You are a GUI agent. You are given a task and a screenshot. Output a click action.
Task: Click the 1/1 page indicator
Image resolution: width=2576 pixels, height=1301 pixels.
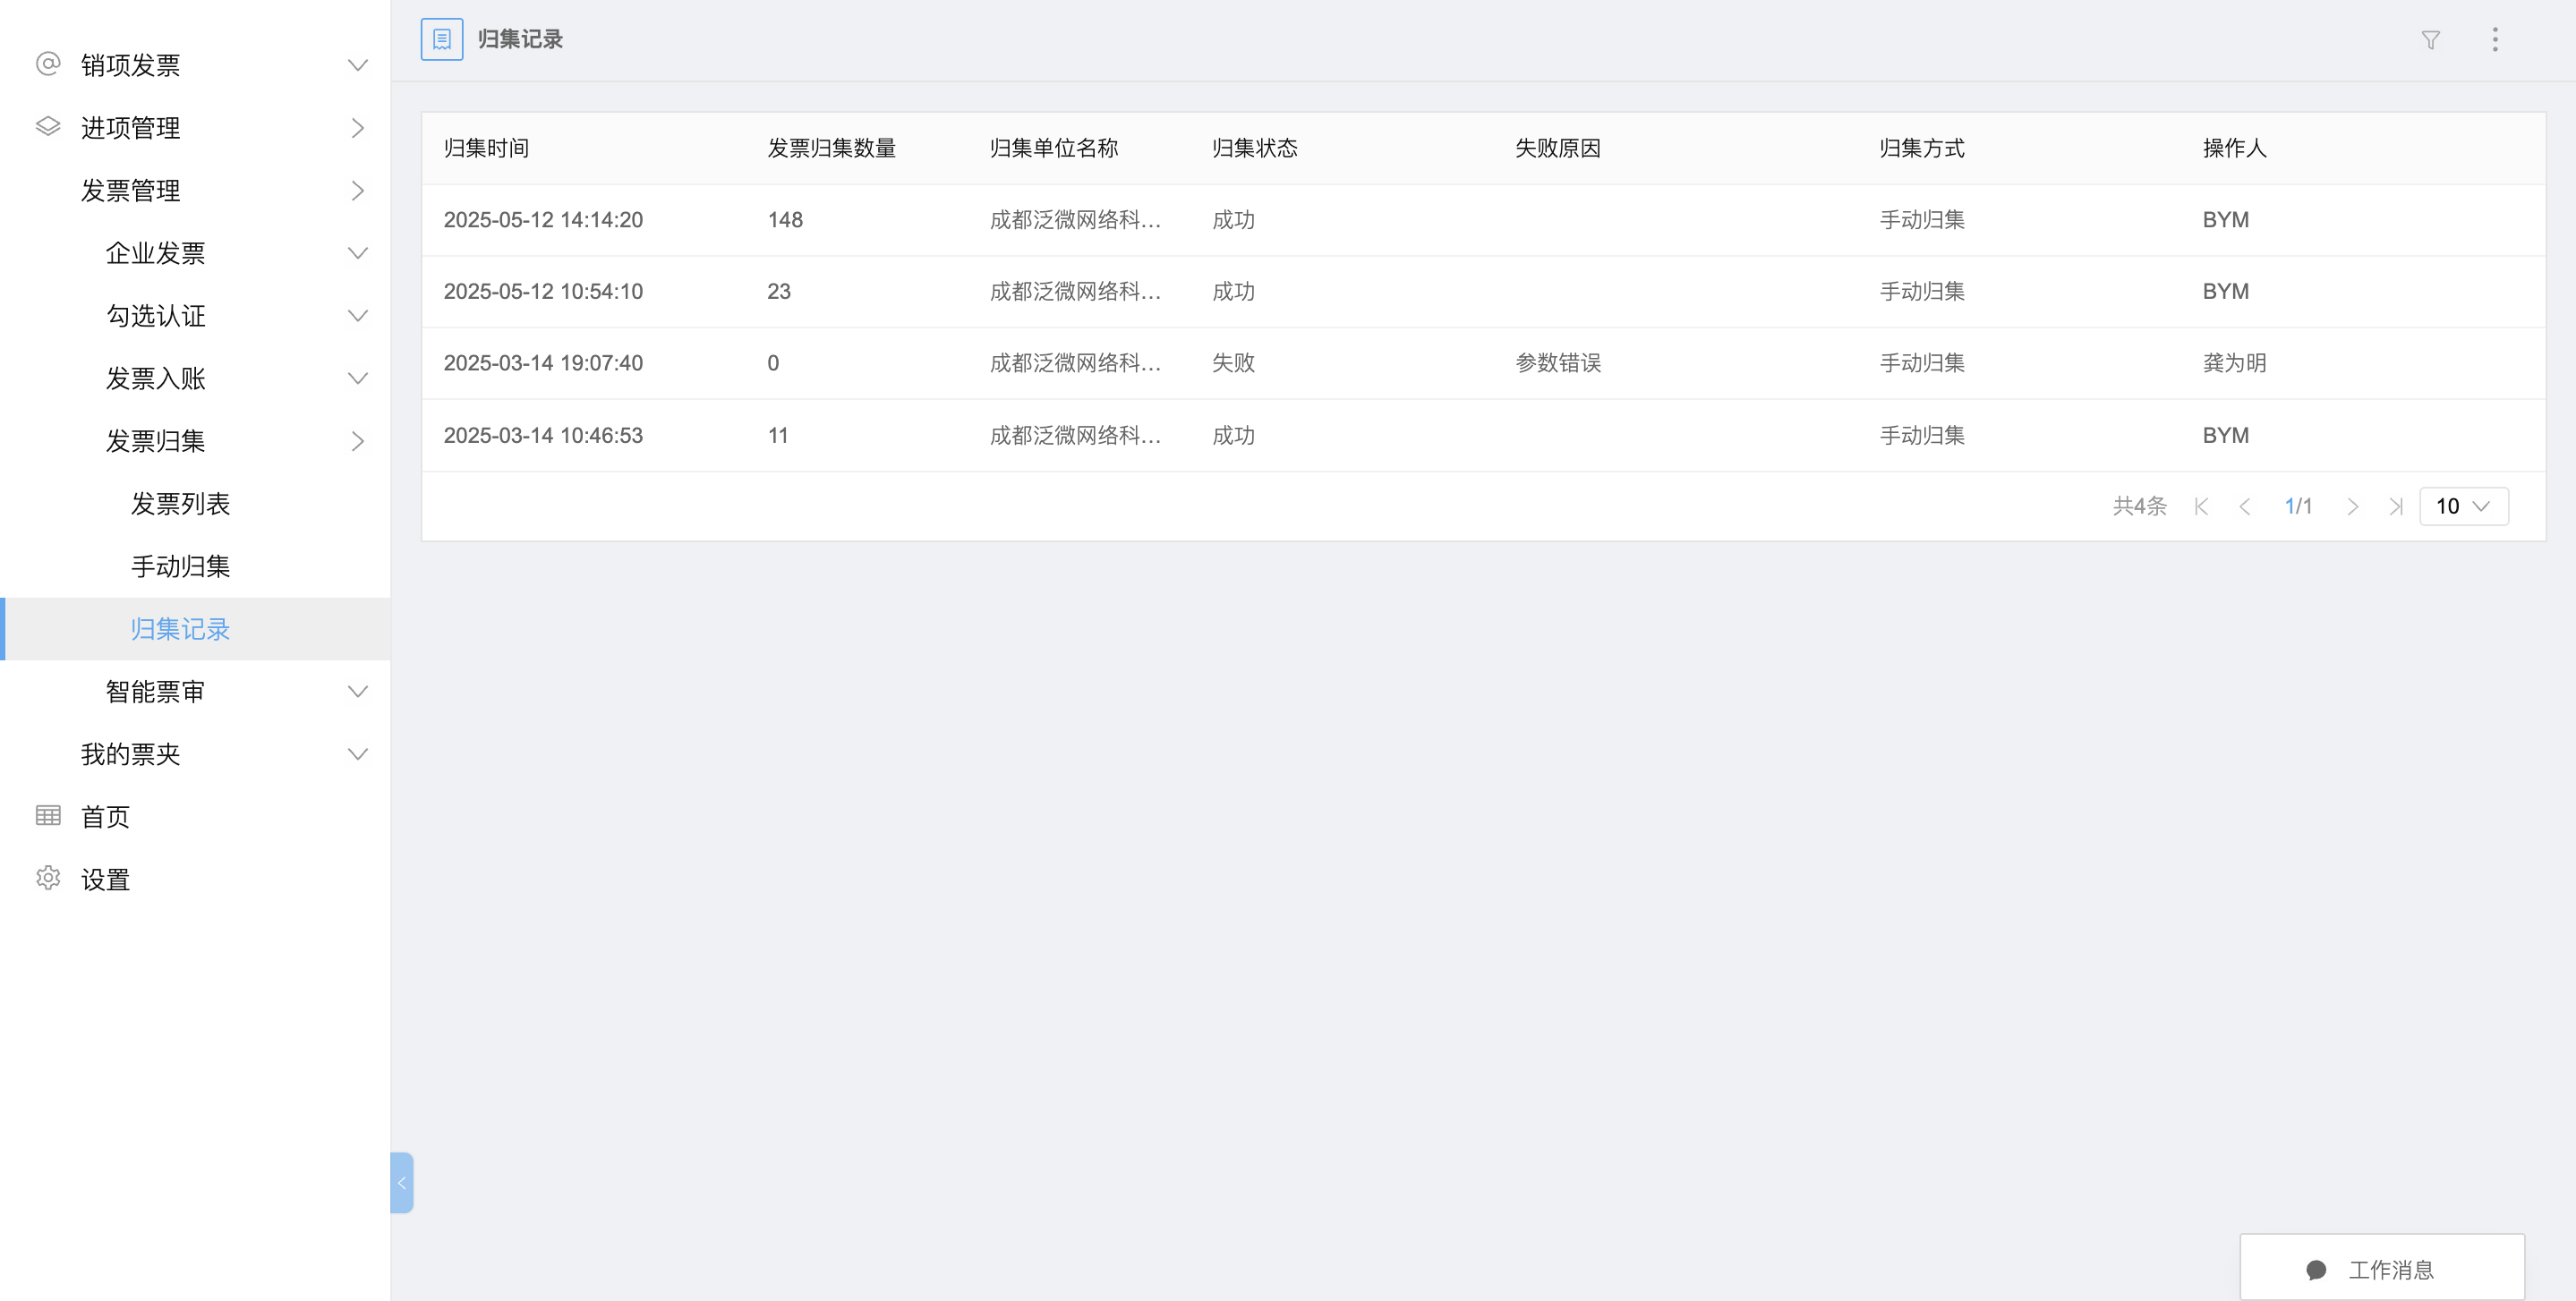tap(2298, 506)
